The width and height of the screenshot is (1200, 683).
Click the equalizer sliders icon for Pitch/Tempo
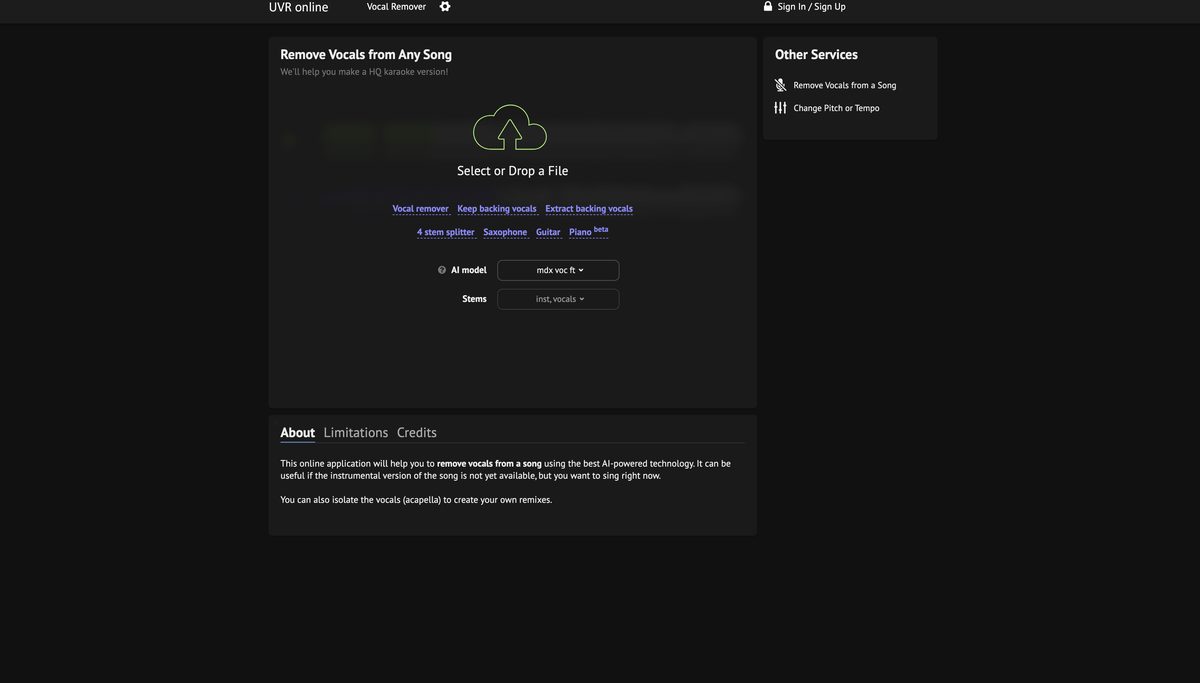pos(780,108)
